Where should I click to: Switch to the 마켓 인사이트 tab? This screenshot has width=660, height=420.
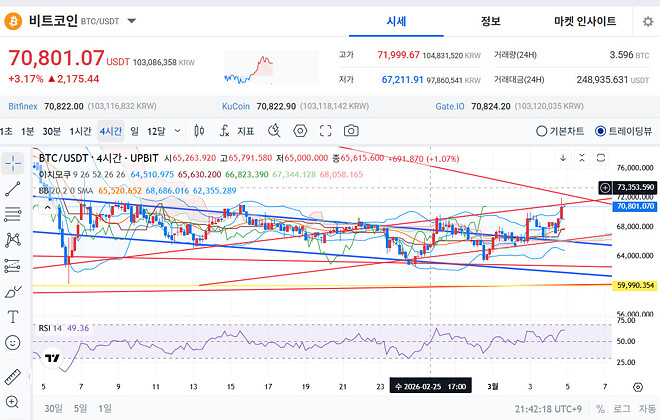(x=585, y=21)
